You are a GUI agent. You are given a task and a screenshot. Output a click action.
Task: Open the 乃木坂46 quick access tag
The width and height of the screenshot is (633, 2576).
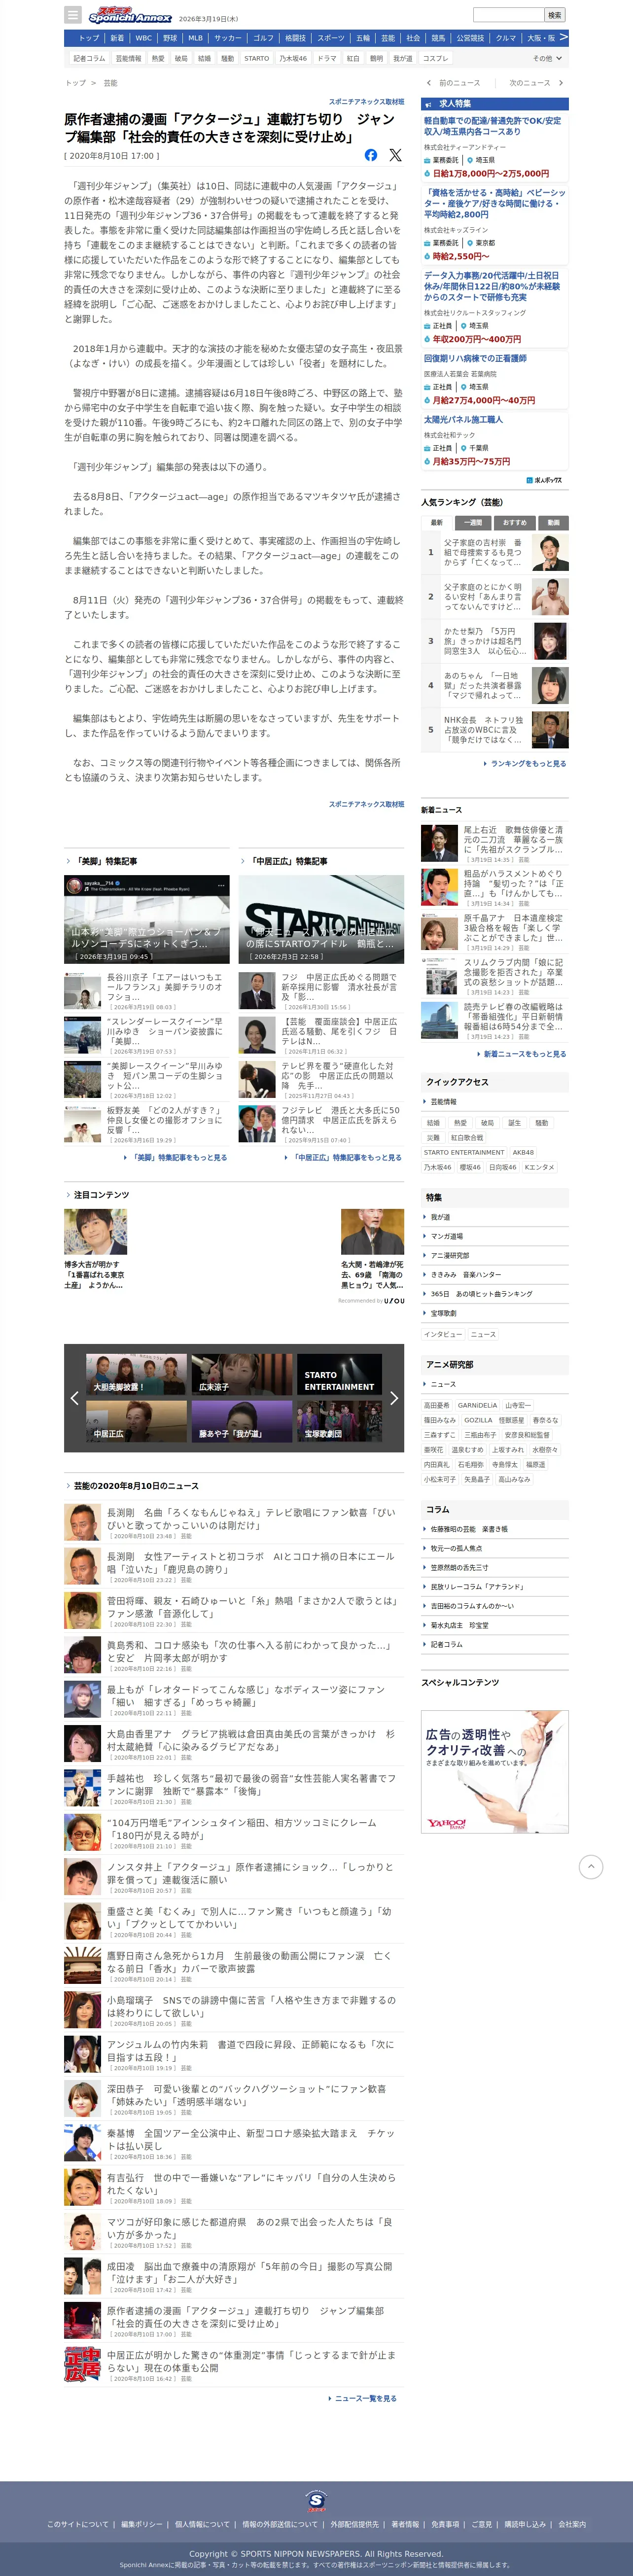[x=438, y=1167]
